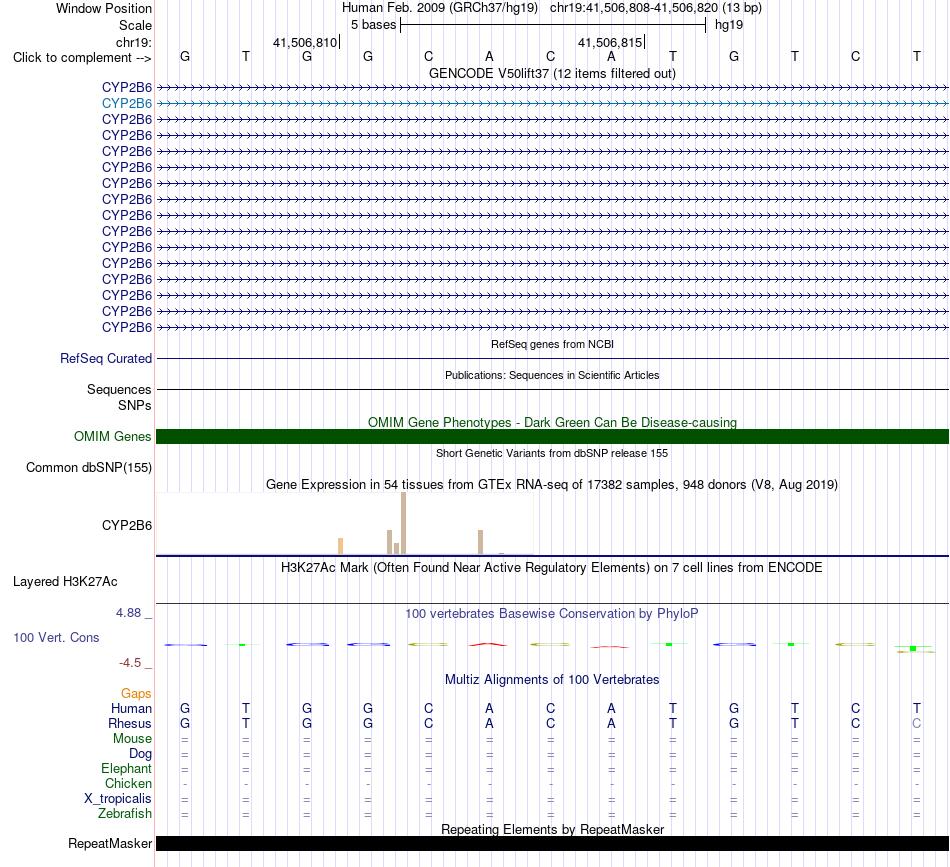950x867 pixels.
Task: Click the light-colored mismatch C in the Rhesus row
Action: tap(916, 723)
